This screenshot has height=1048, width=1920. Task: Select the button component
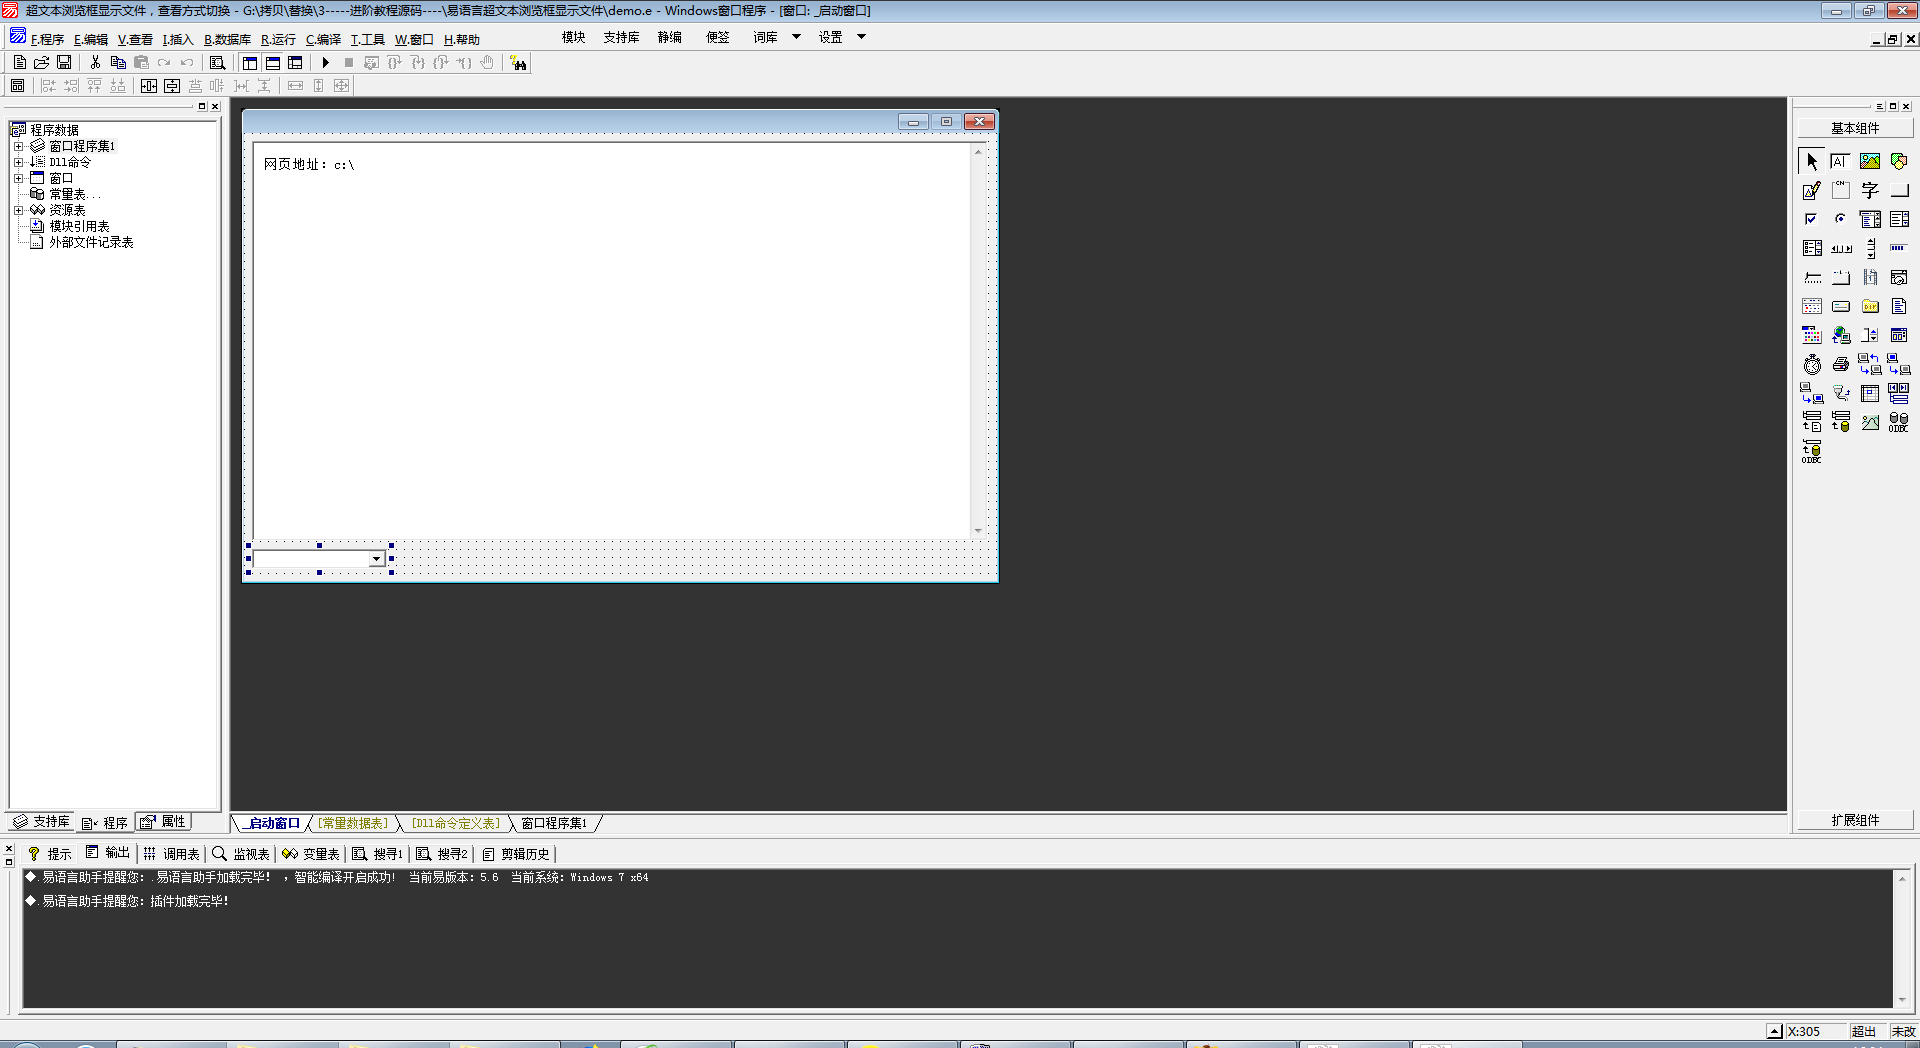(x=1899, y=190)
